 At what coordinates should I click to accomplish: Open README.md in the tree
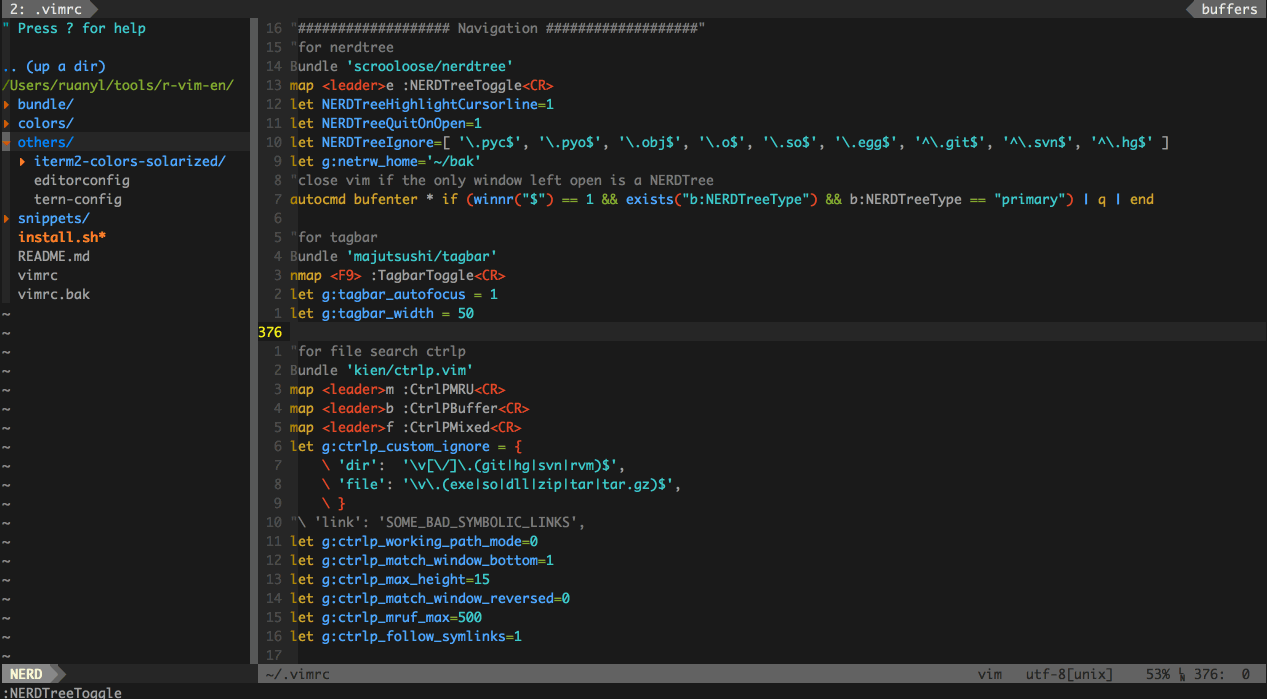[x=54, y=256]
